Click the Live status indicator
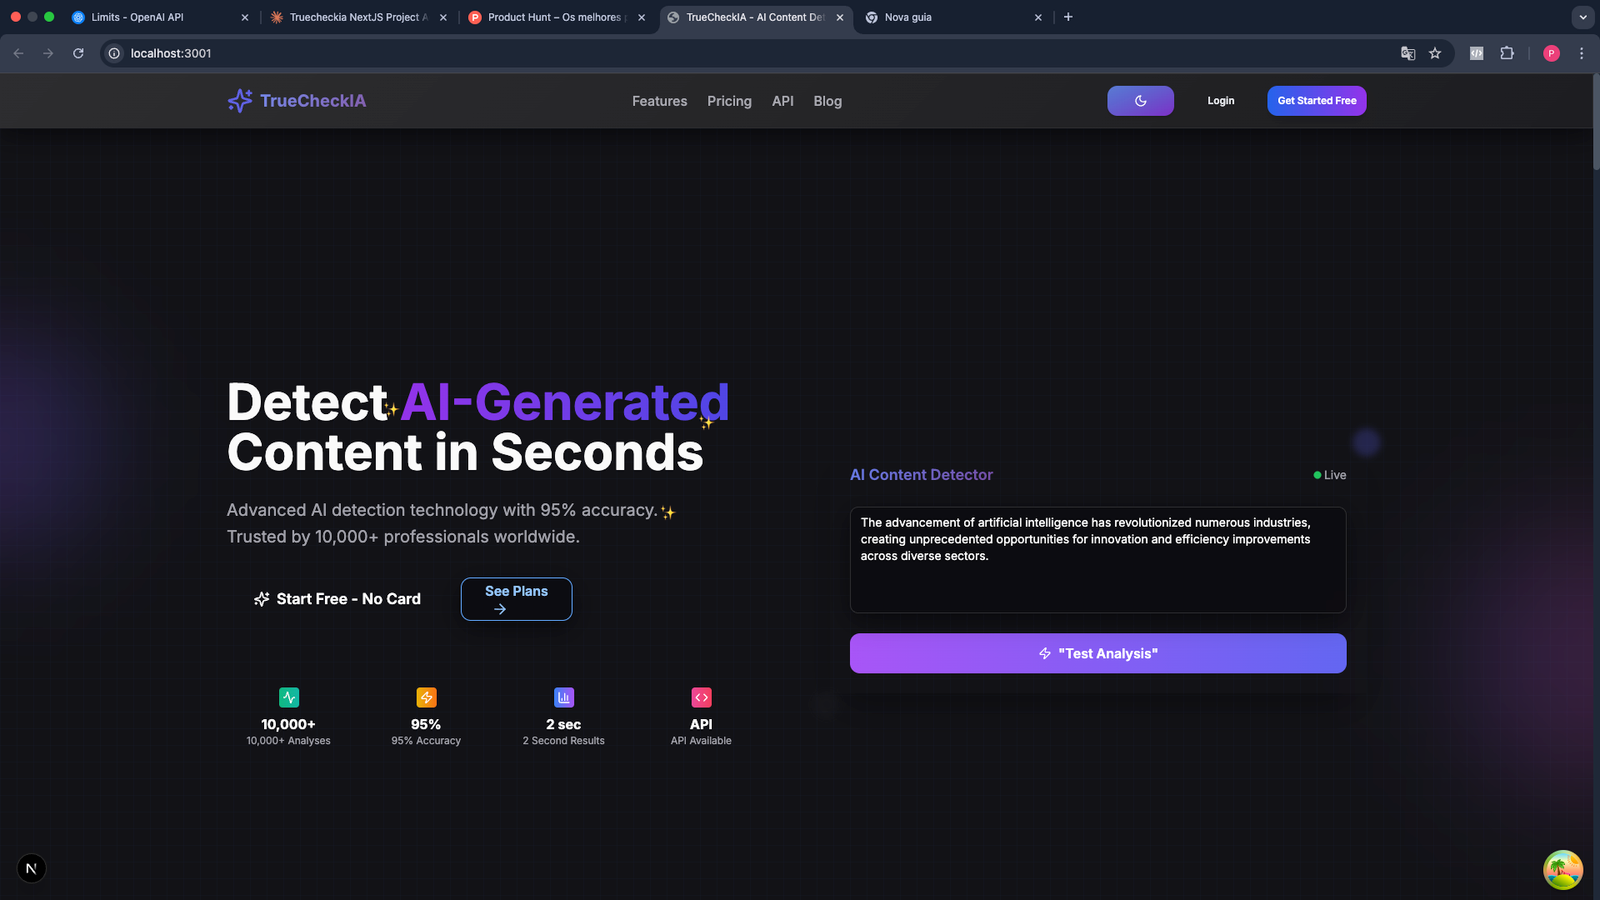Viewport: 1600px width, 900px height. coord(1330,475)
